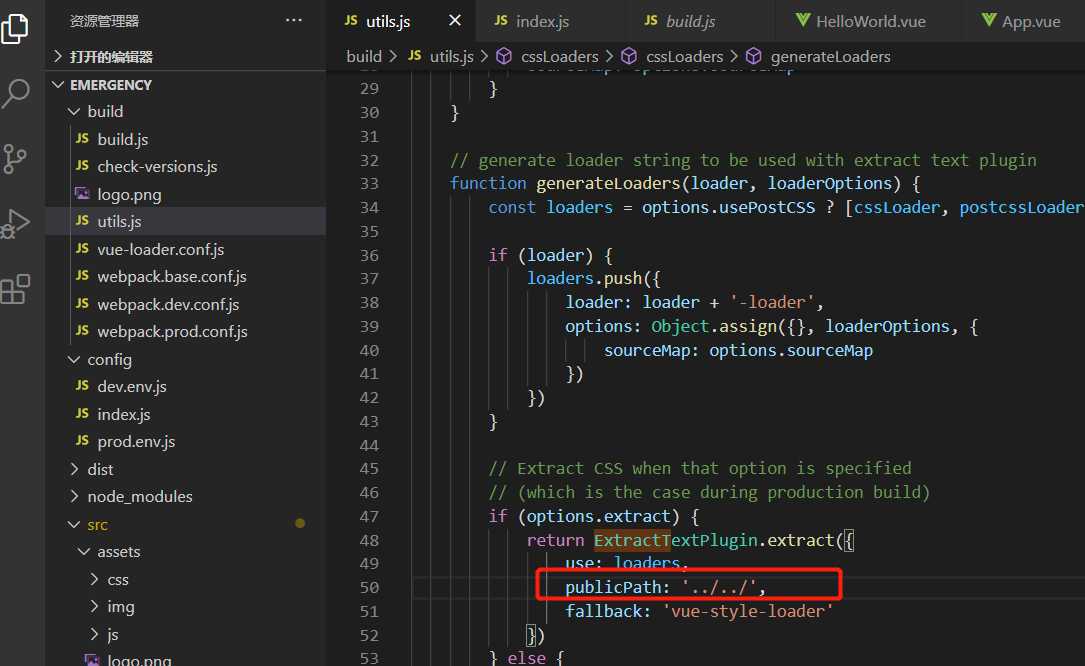Expand the img folder
The height and width of the screenshot is (666, 1085).
(x=185, y=607)
